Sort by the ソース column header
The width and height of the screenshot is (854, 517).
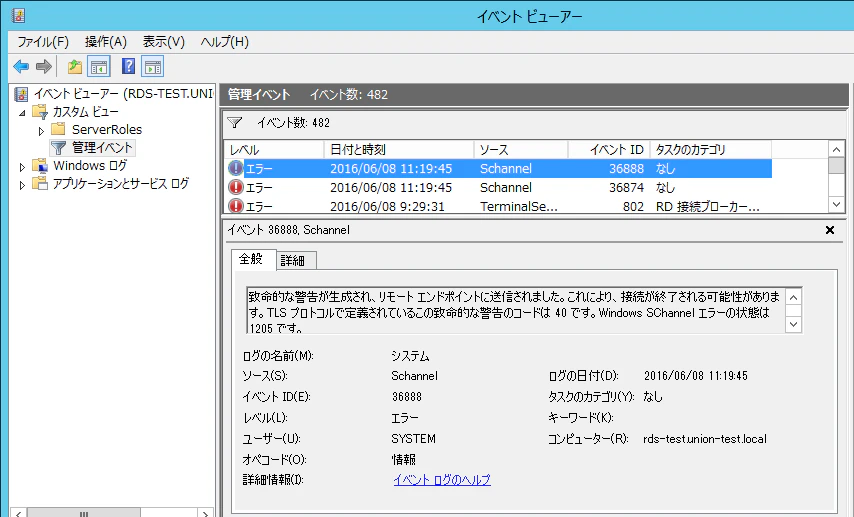click(521, 149)
